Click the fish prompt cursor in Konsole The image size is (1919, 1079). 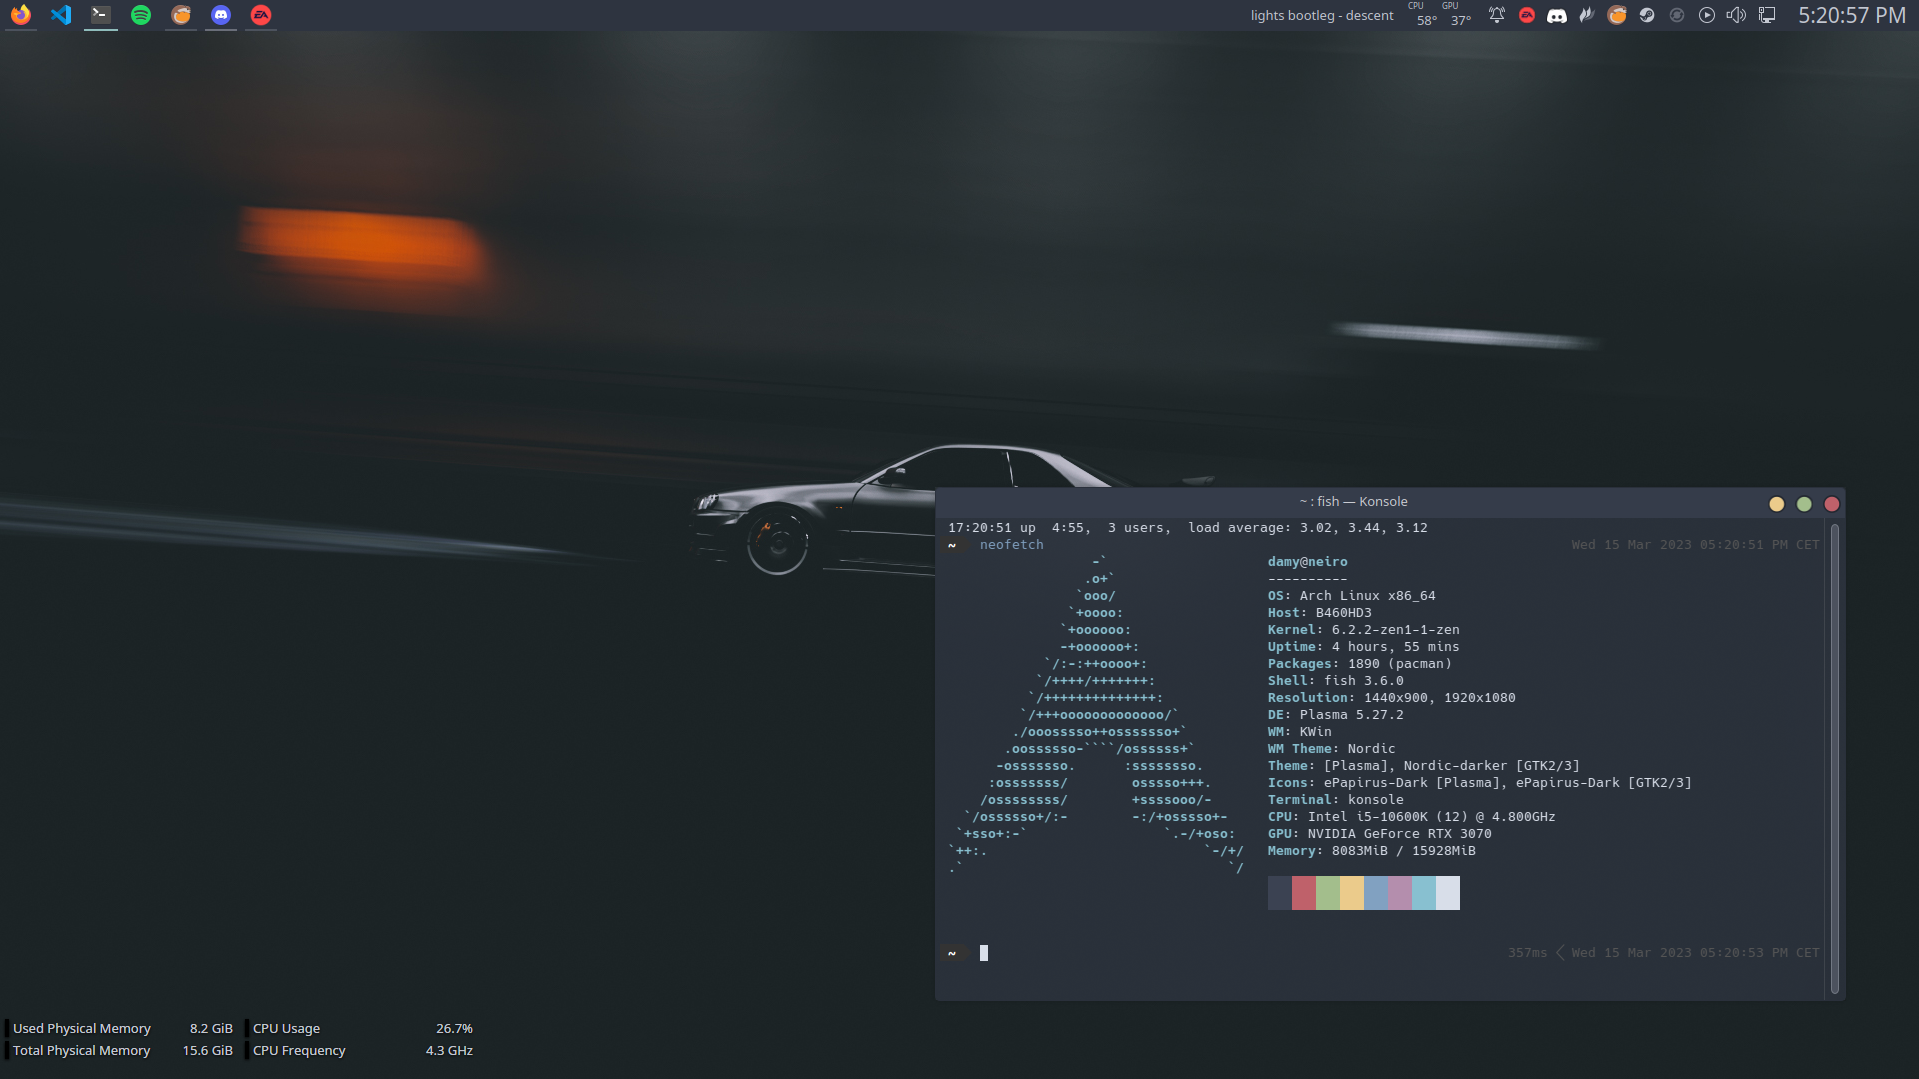click(984, 953)
